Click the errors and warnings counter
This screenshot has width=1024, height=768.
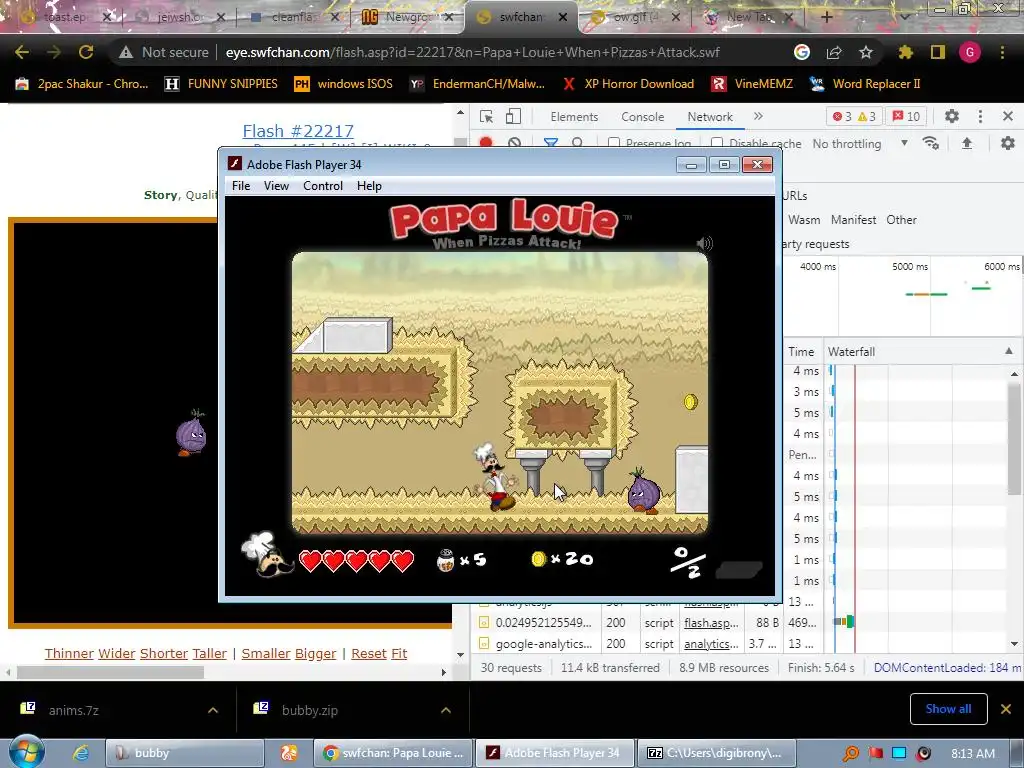point(854,117)
